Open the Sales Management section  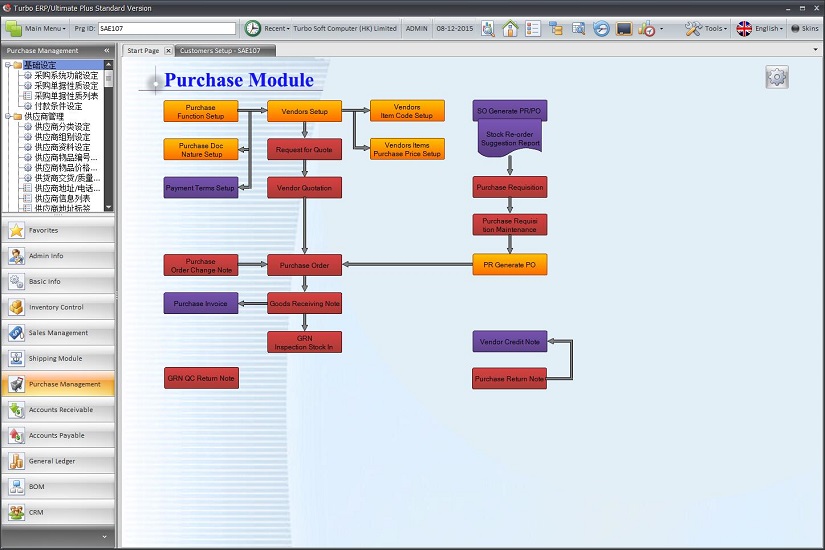(58, 333)
